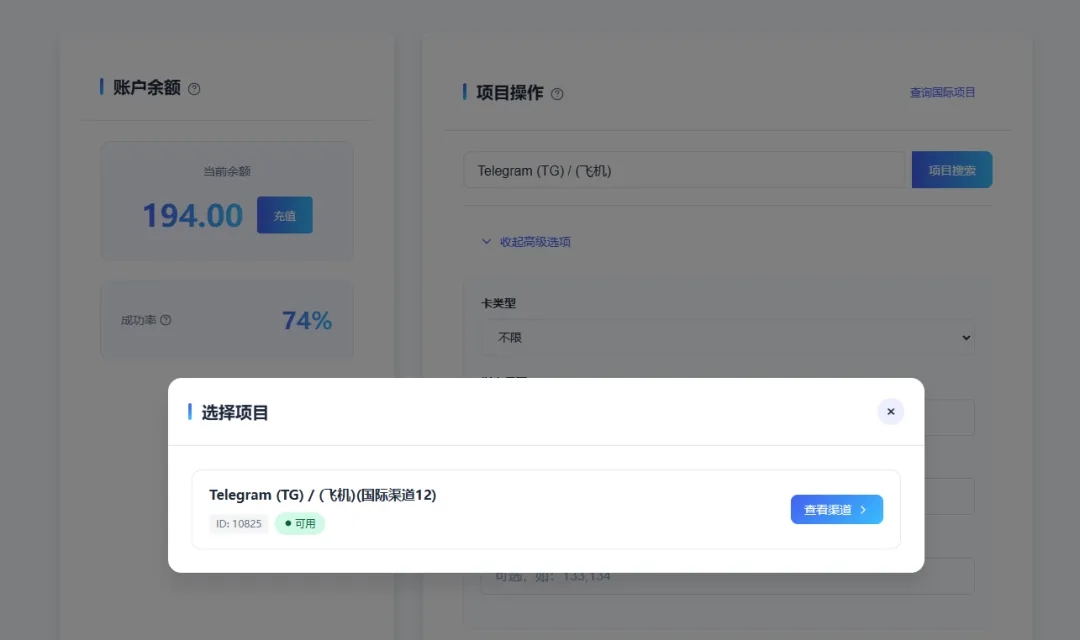Screen dimensions: 1080x640
Task: Open the 查询国际项目 link
Action: click(942, 92)
